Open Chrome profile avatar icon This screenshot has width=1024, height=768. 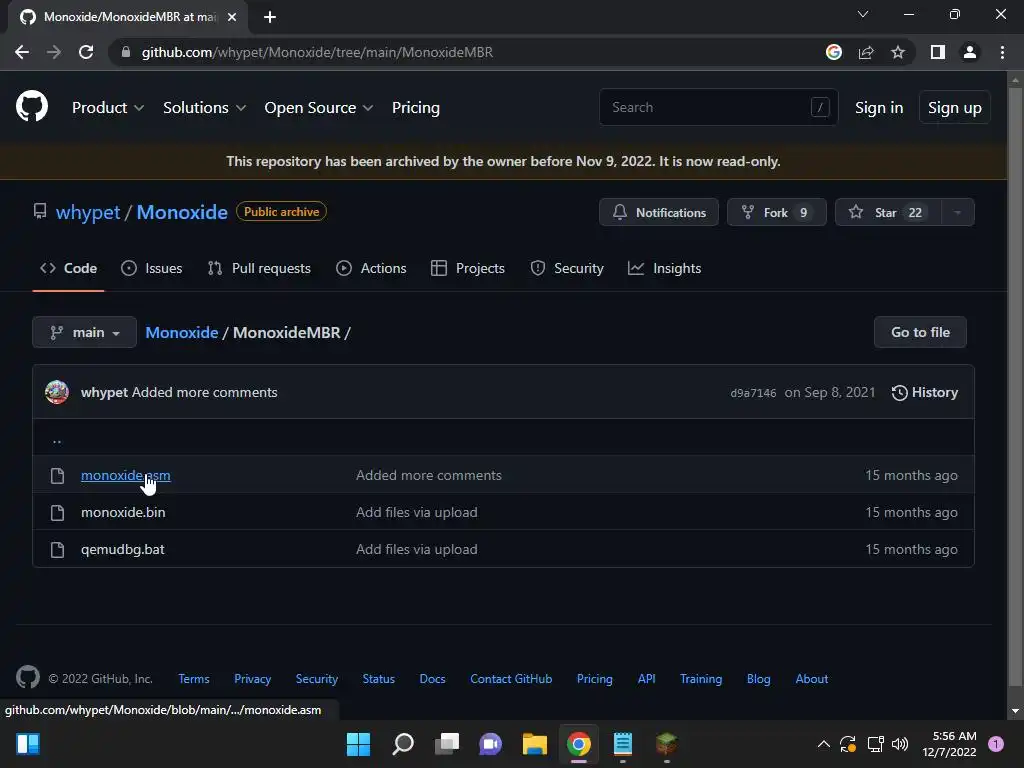click(x=970, y=52)
